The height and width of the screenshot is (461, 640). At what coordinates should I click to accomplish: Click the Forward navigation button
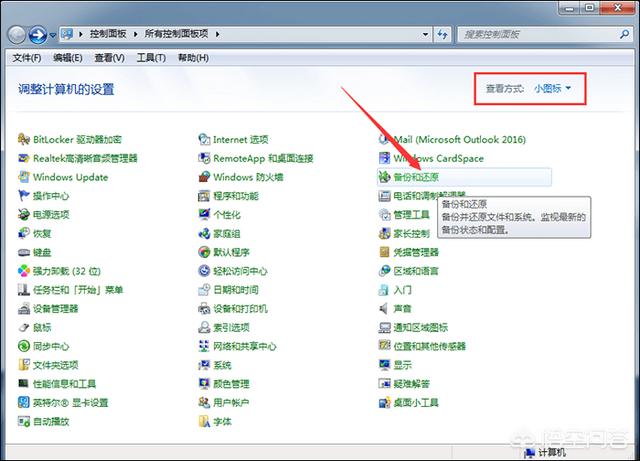pyautogui.click(x=38, y=35)
